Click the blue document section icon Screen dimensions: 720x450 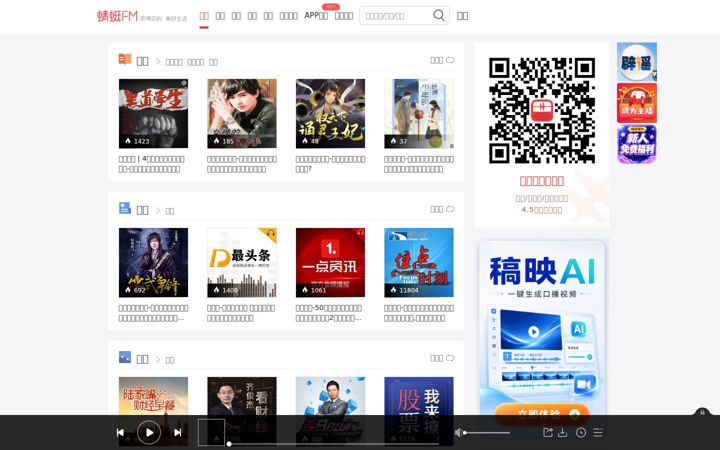125,208
